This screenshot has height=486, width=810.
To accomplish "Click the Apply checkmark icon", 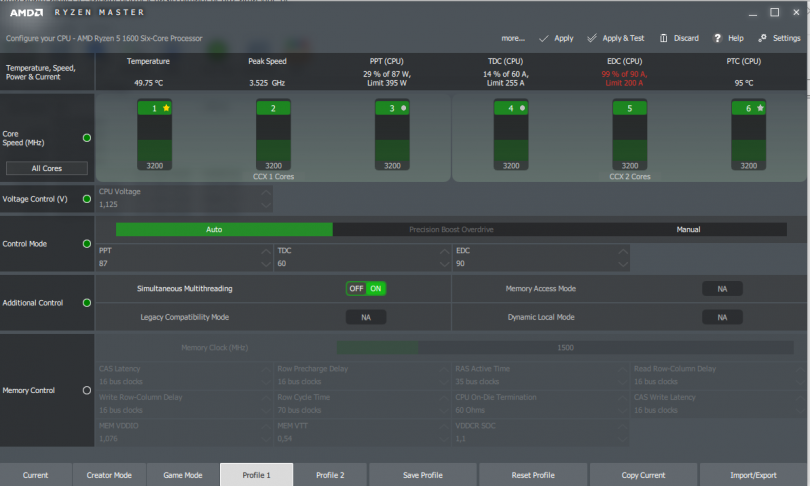I will point(543,38).
